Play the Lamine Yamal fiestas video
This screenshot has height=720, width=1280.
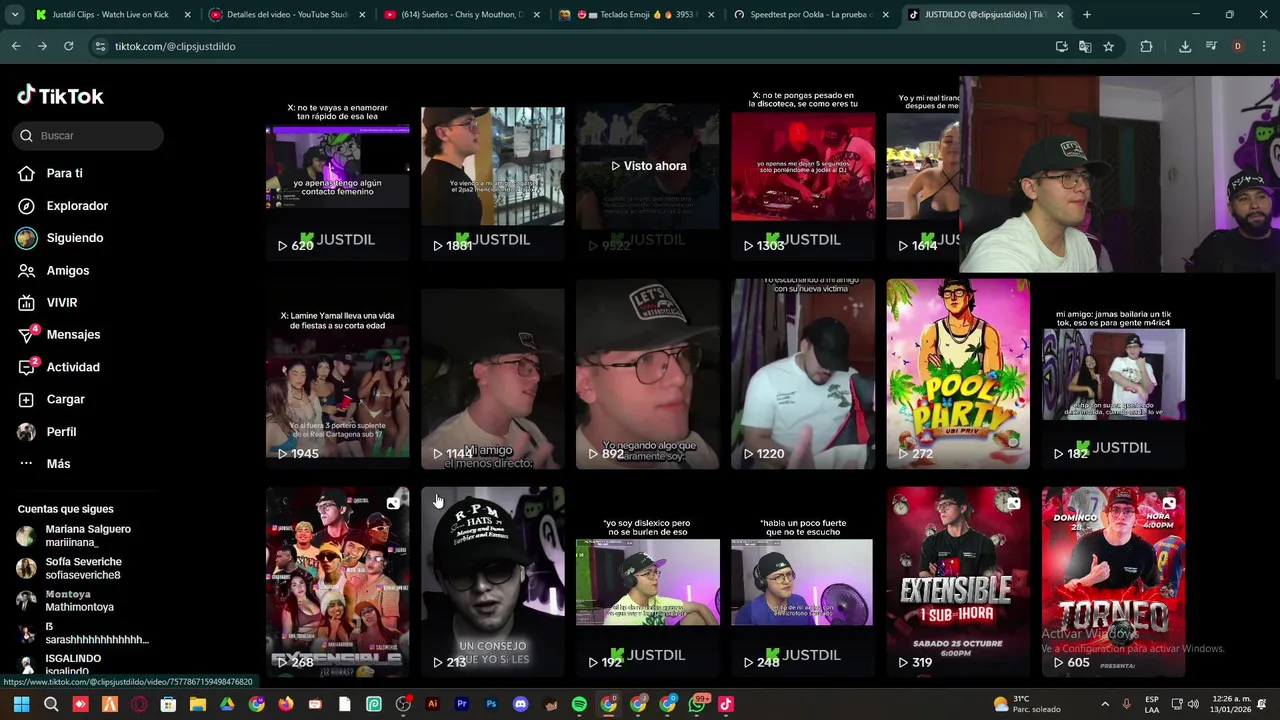click(337, 374)
